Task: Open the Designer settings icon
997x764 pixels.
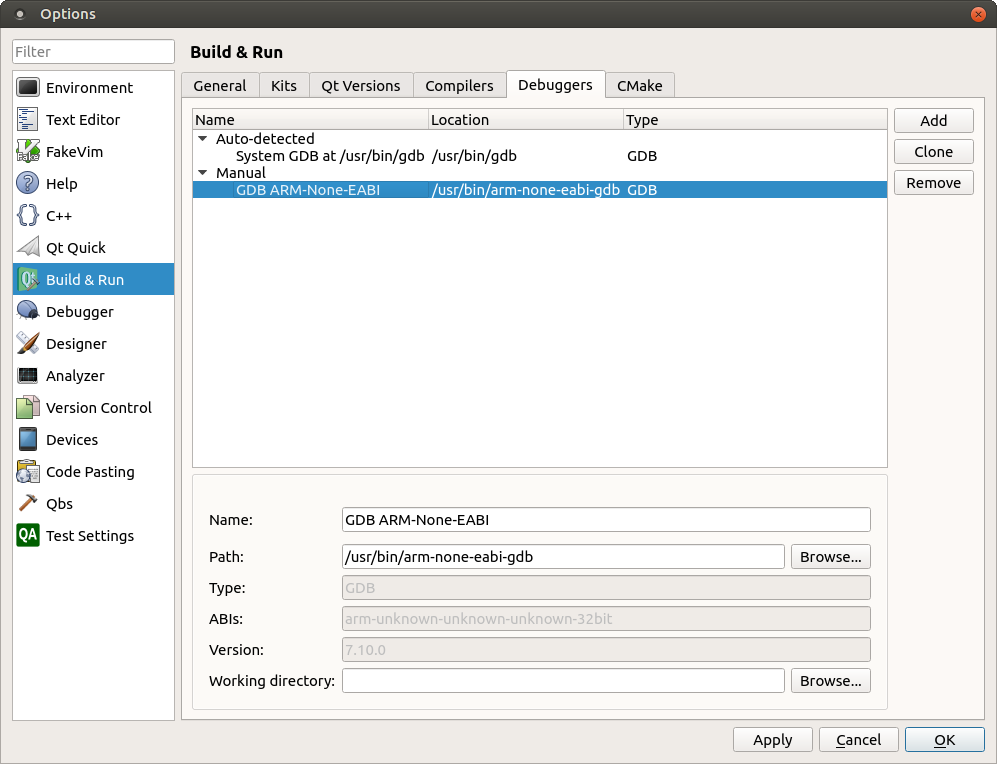Action: (28, 344)
